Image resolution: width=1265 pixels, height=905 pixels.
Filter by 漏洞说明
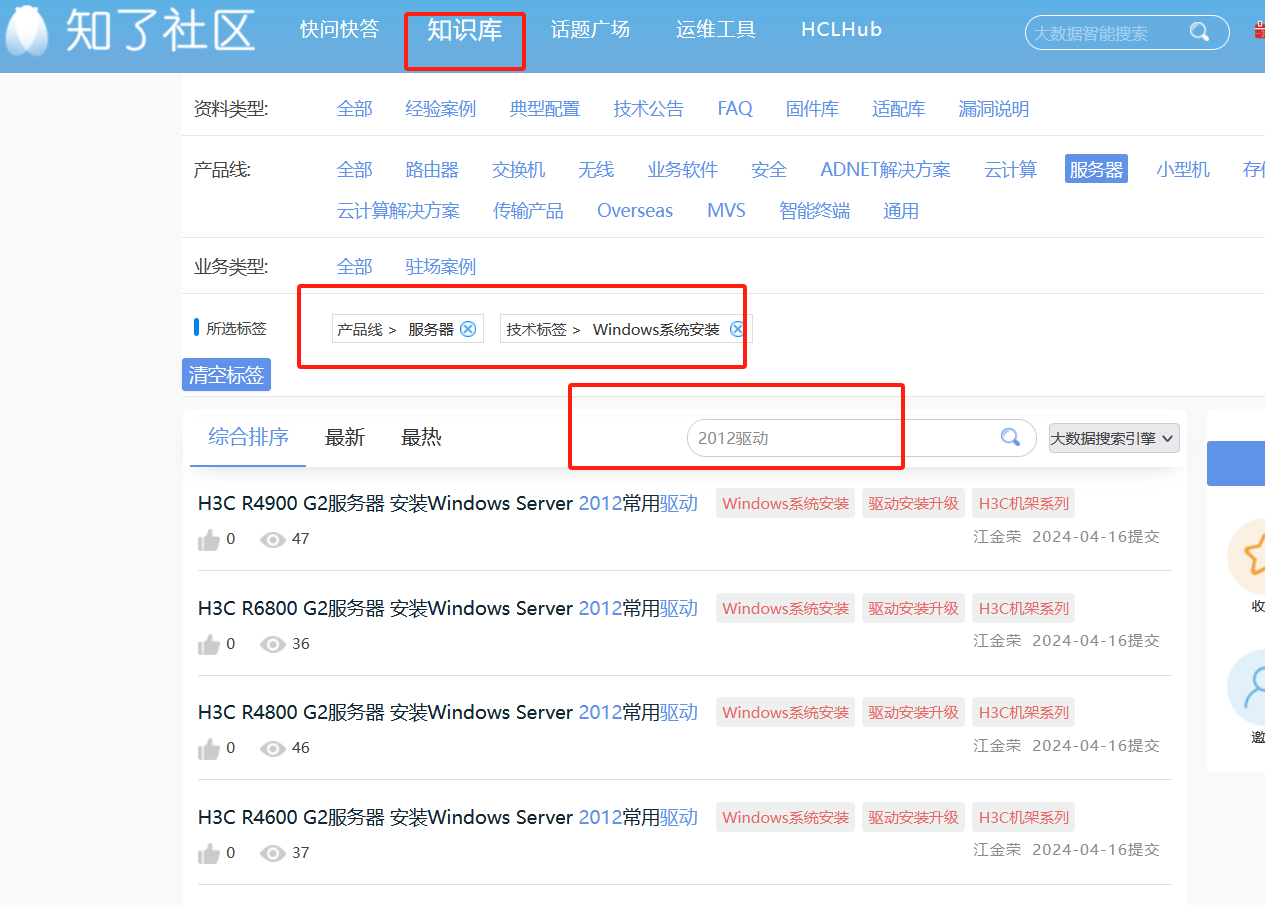[x=994, y=109]
